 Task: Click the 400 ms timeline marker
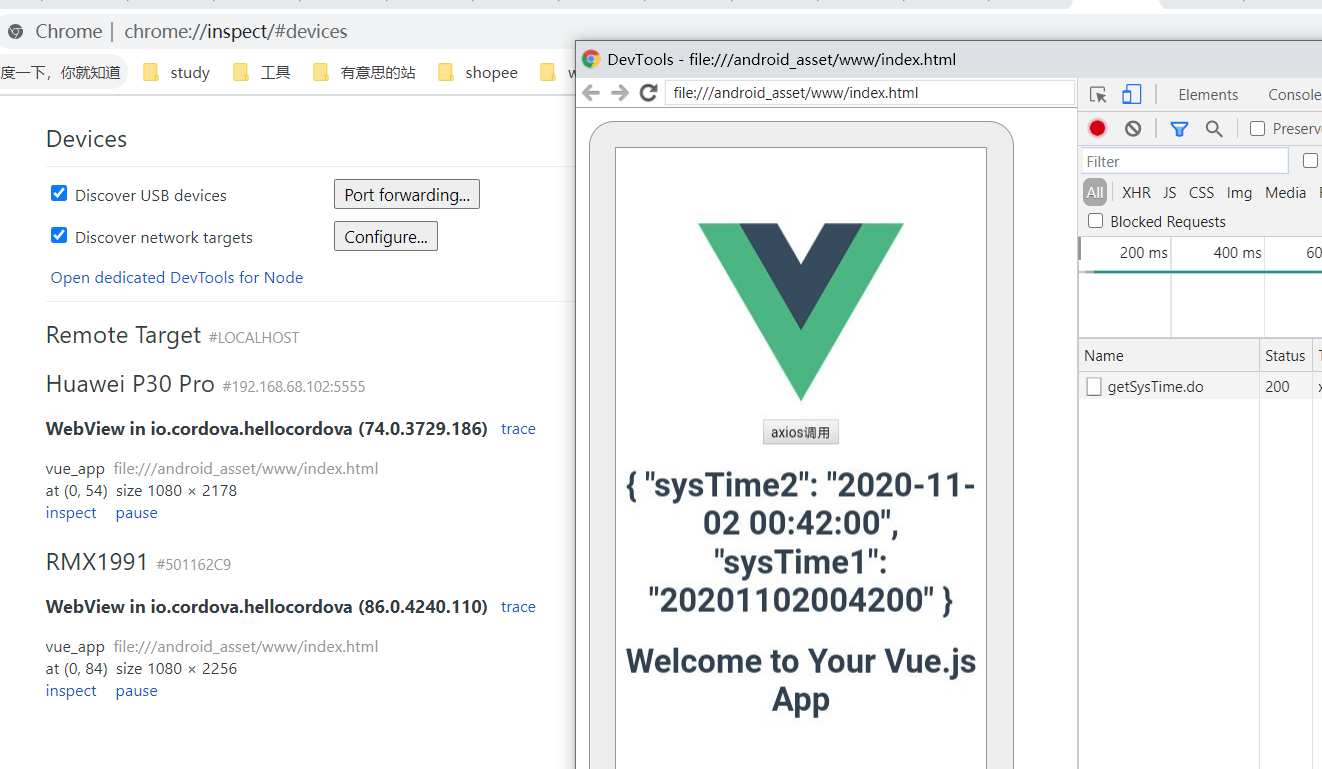point(1238,253)
